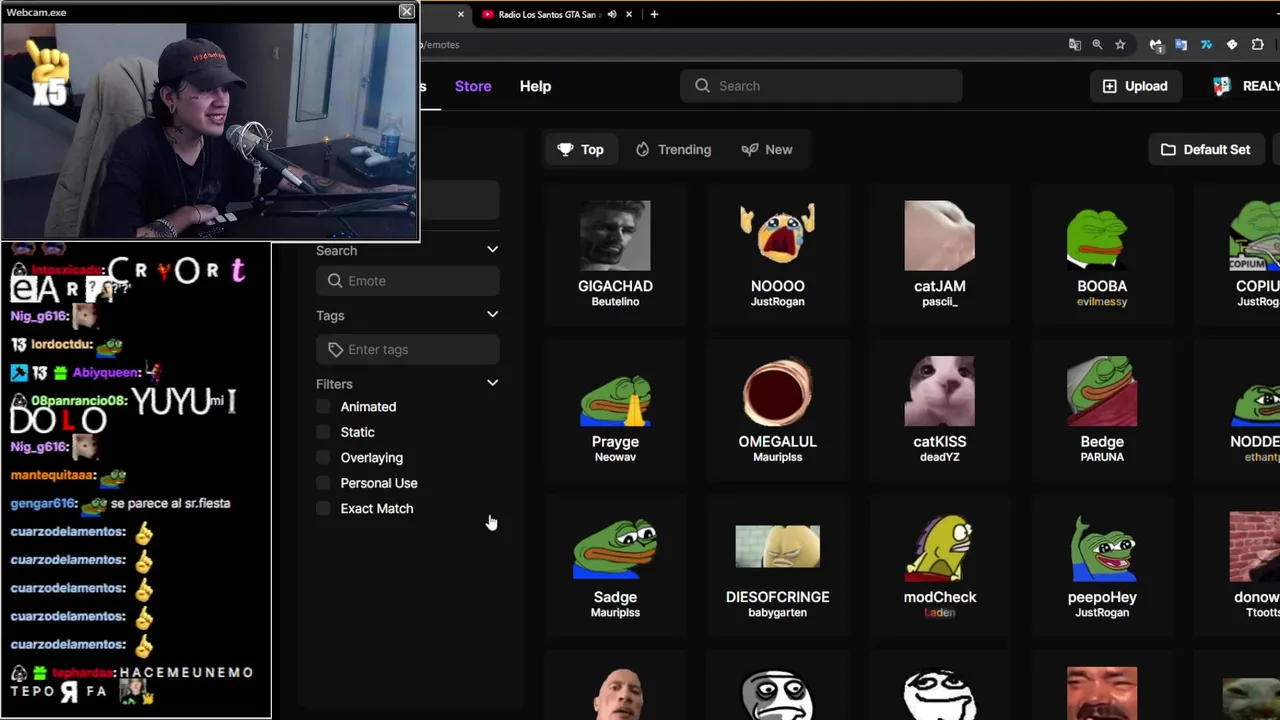
Task: Mute the Radio Los Santos tab audio
Action: pos(612,14)
